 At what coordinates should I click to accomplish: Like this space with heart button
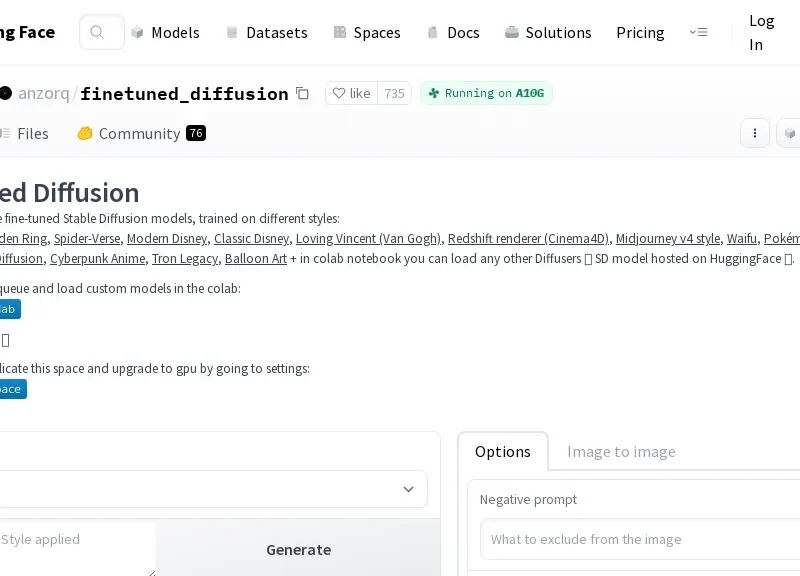pyautogui.click(x=352, y=93)
